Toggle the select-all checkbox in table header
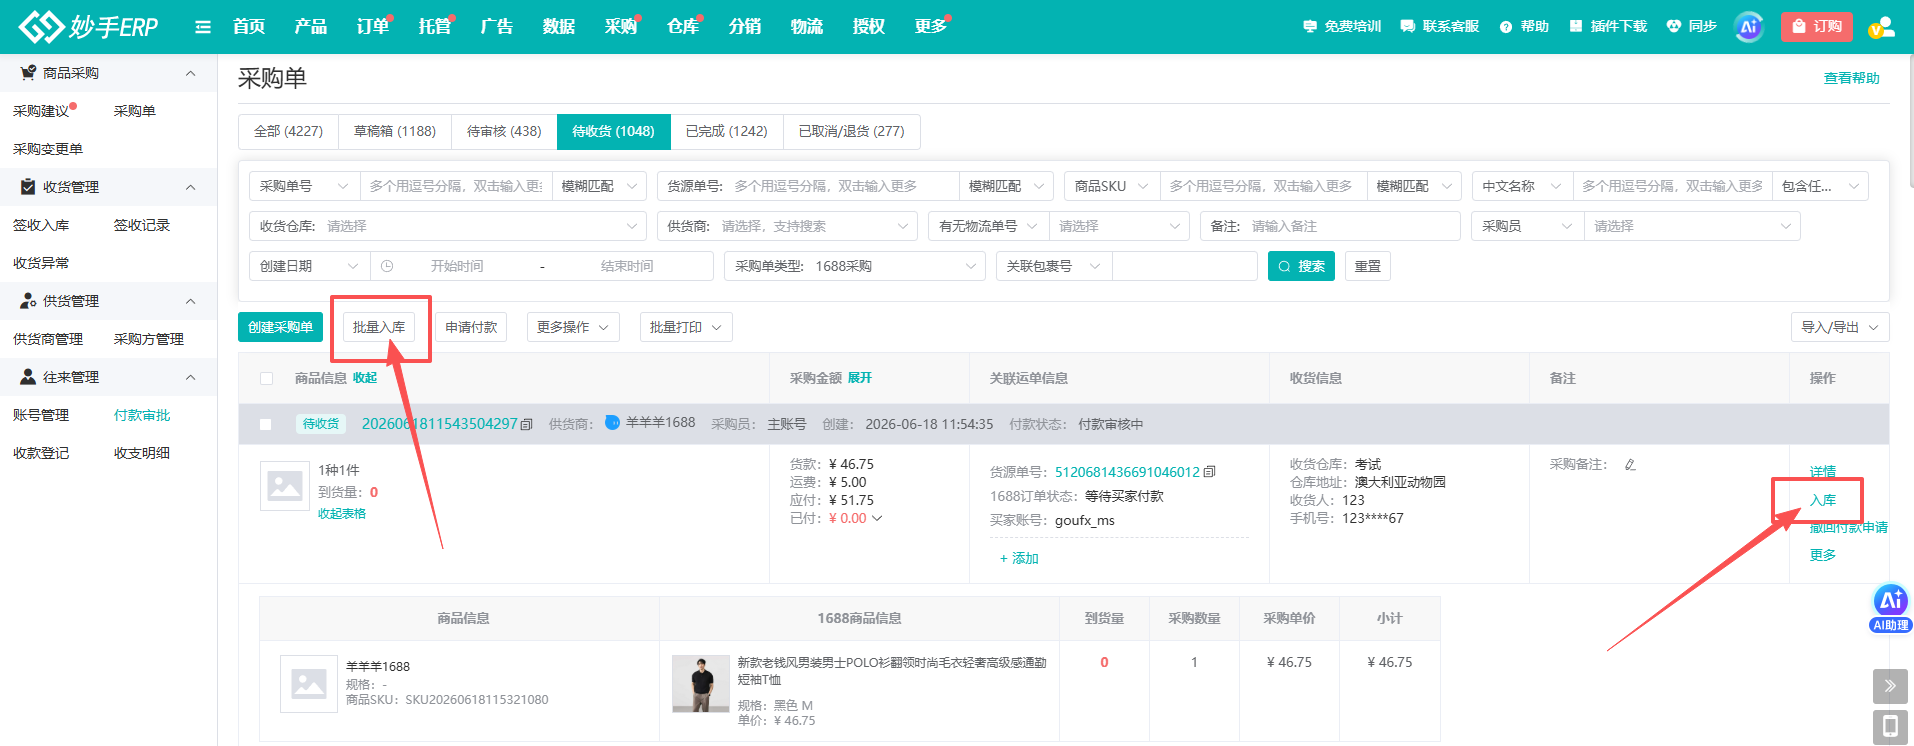The image size is (1914, 746). click(266, 378)
